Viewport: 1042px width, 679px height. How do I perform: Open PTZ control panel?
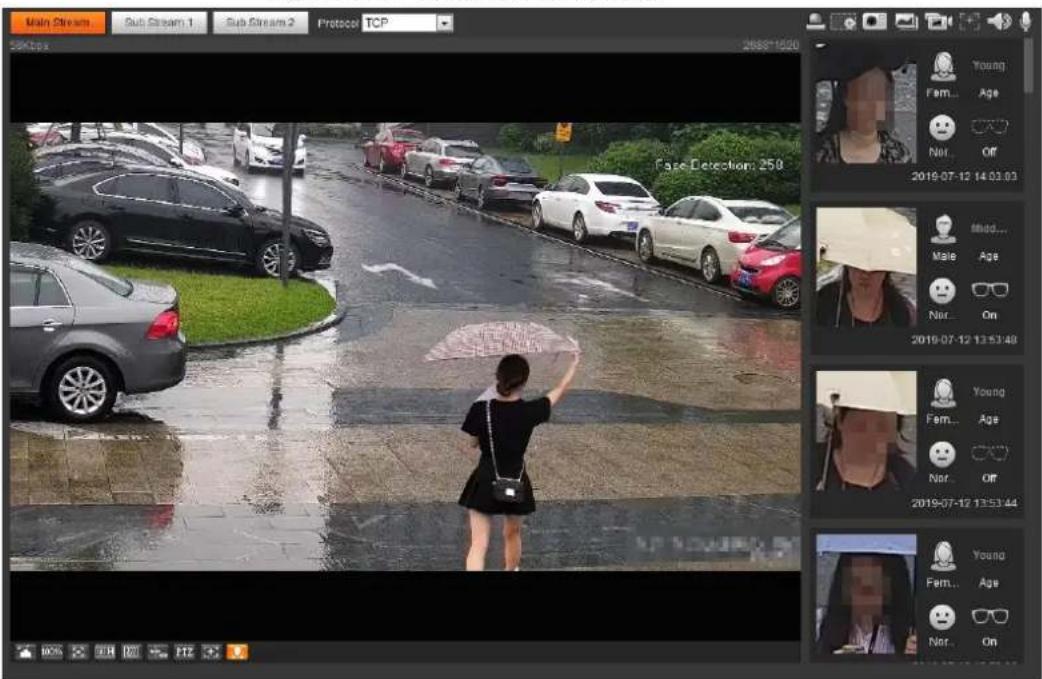click(x=184, y=652)
